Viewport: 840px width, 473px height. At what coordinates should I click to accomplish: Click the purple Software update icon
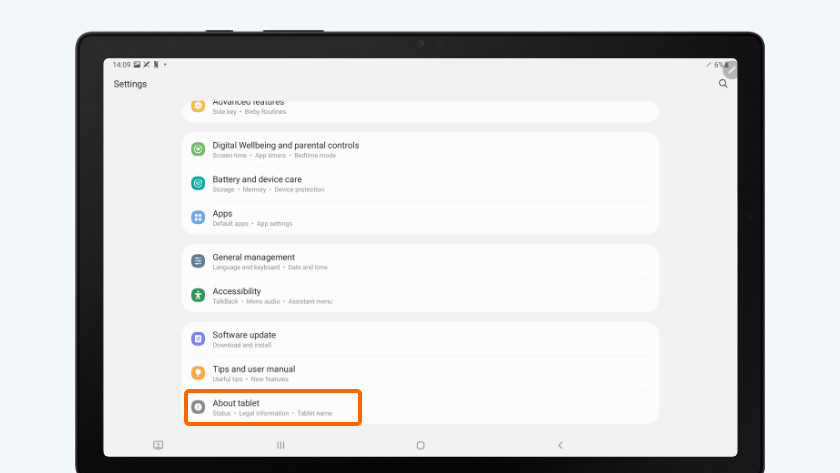click(198, 339)
